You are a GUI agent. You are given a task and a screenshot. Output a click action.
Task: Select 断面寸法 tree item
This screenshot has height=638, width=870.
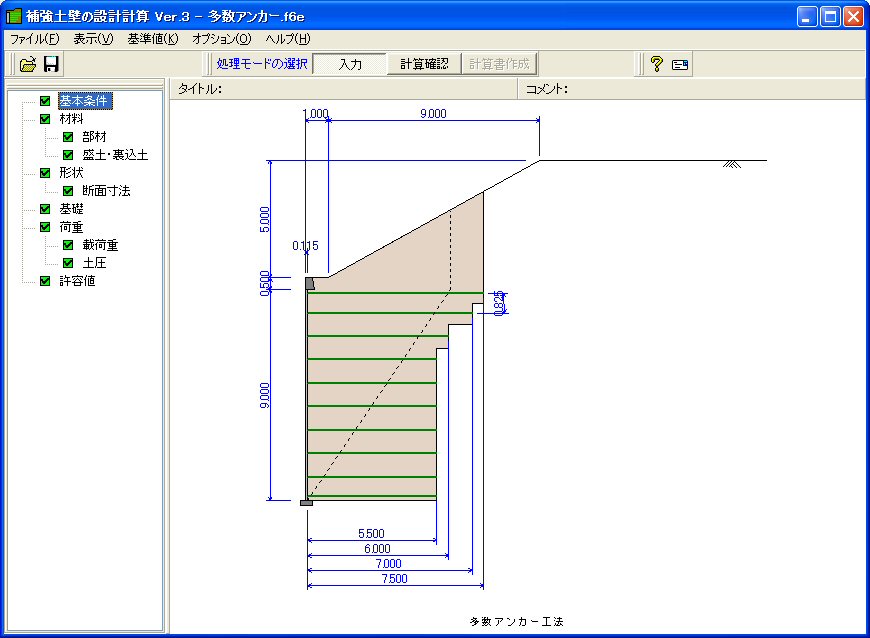click(x=106, y=191)
